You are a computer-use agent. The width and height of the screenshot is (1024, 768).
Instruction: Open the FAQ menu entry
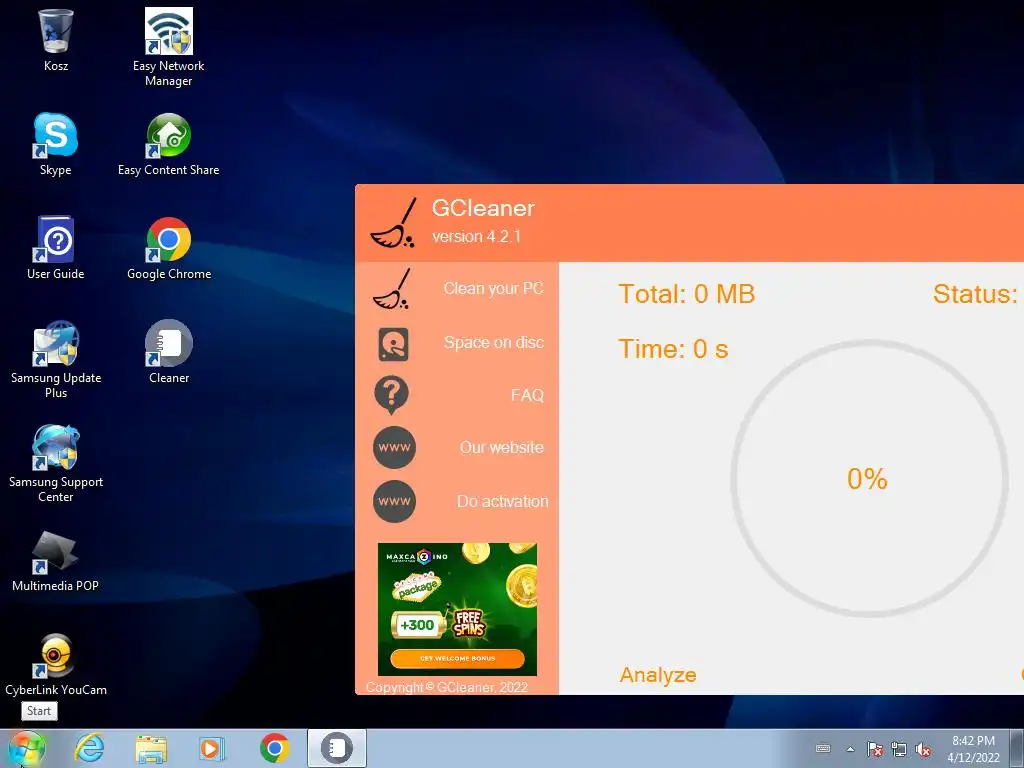(528, 395)
